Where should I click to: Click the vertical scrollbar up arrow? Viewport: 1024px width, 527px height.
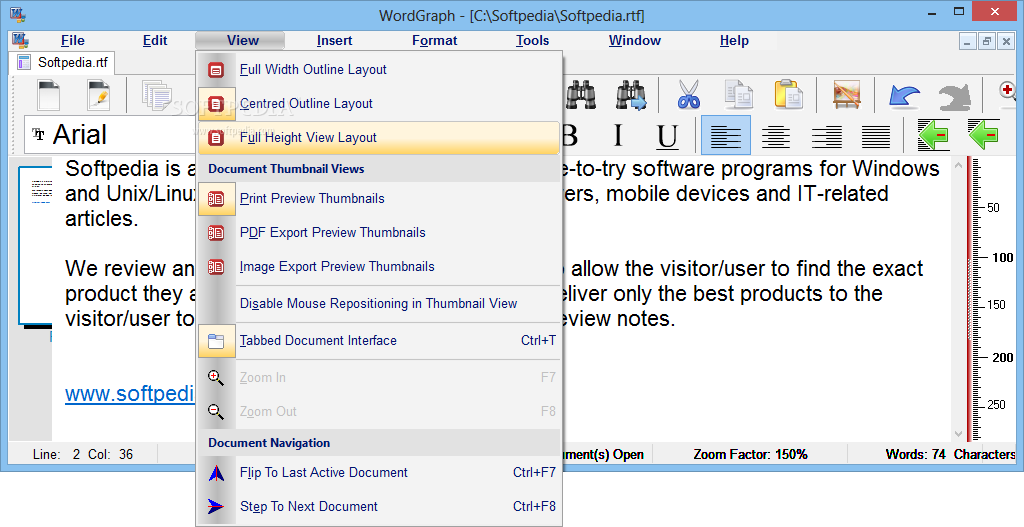pyautogui.click(x=958, y=165)
